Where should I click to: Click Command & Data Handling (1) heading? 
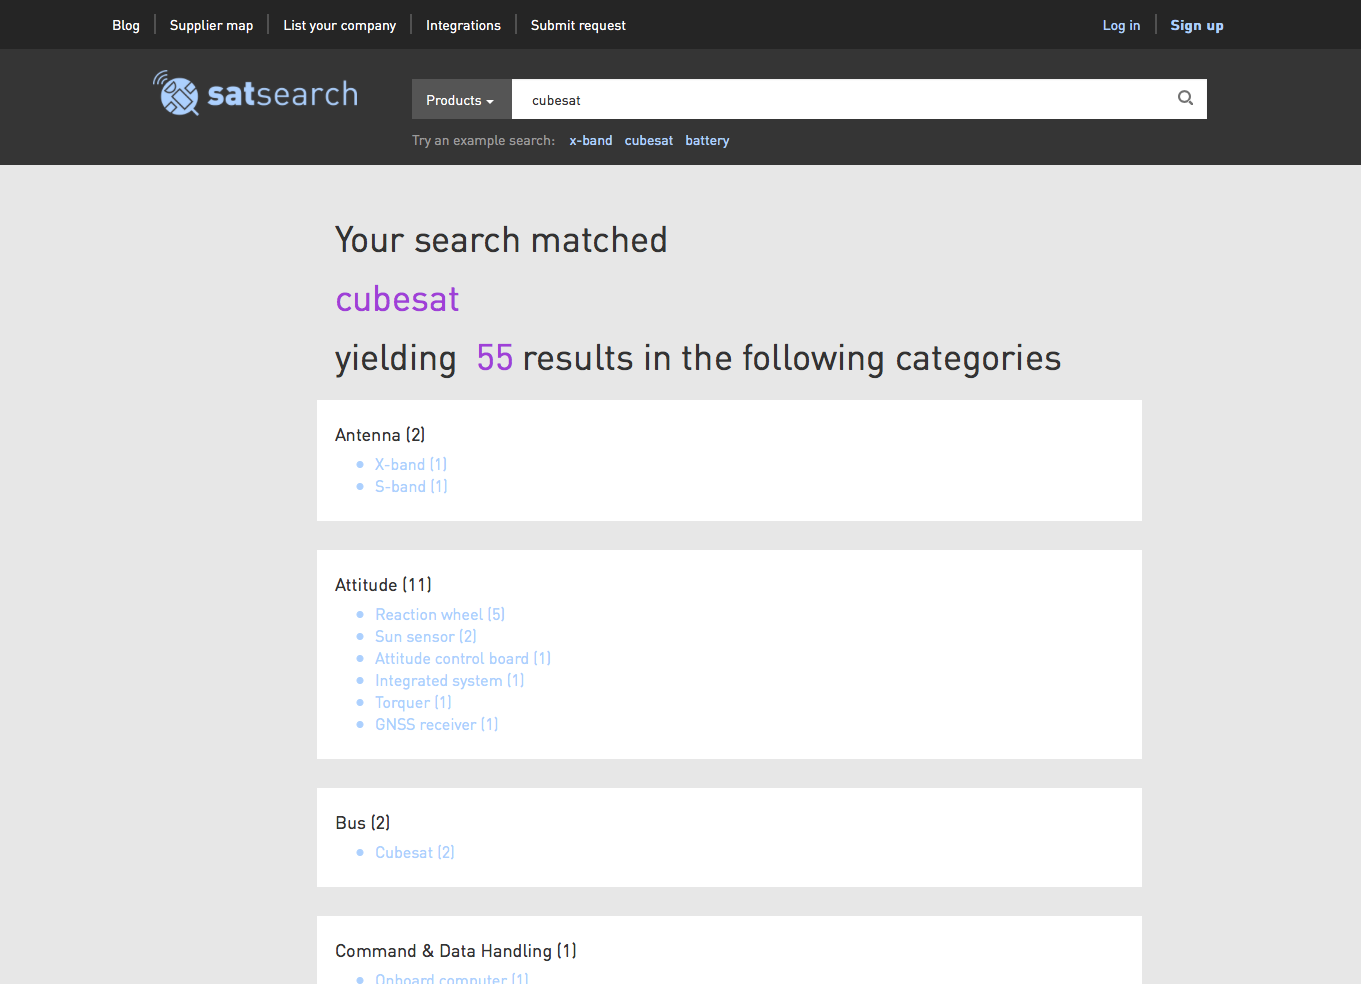(456, 951)
